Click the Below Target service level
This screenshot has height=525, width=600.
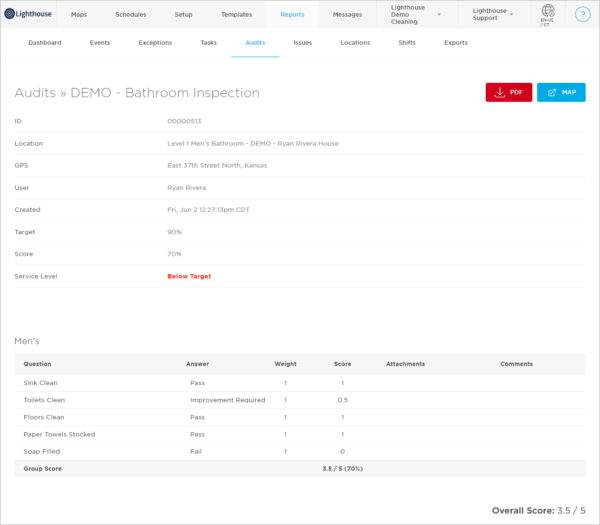[189, 276]
